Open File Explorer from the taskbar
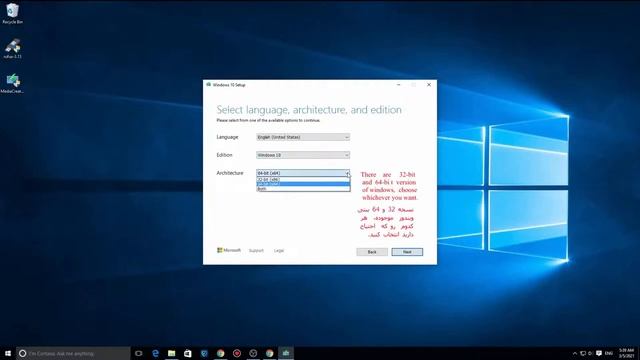The height and width of the screenshot is (360, 640). pos(171,353)
